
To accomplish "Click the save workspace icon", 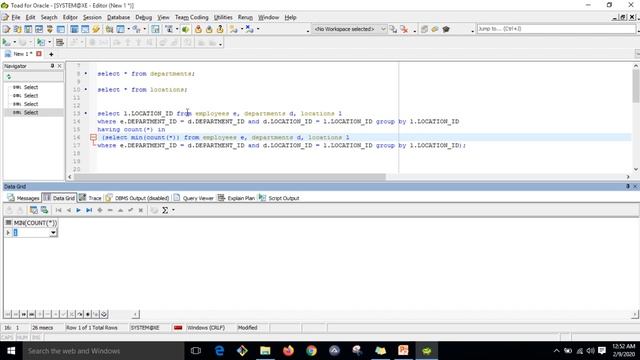I will click(393, 29).
